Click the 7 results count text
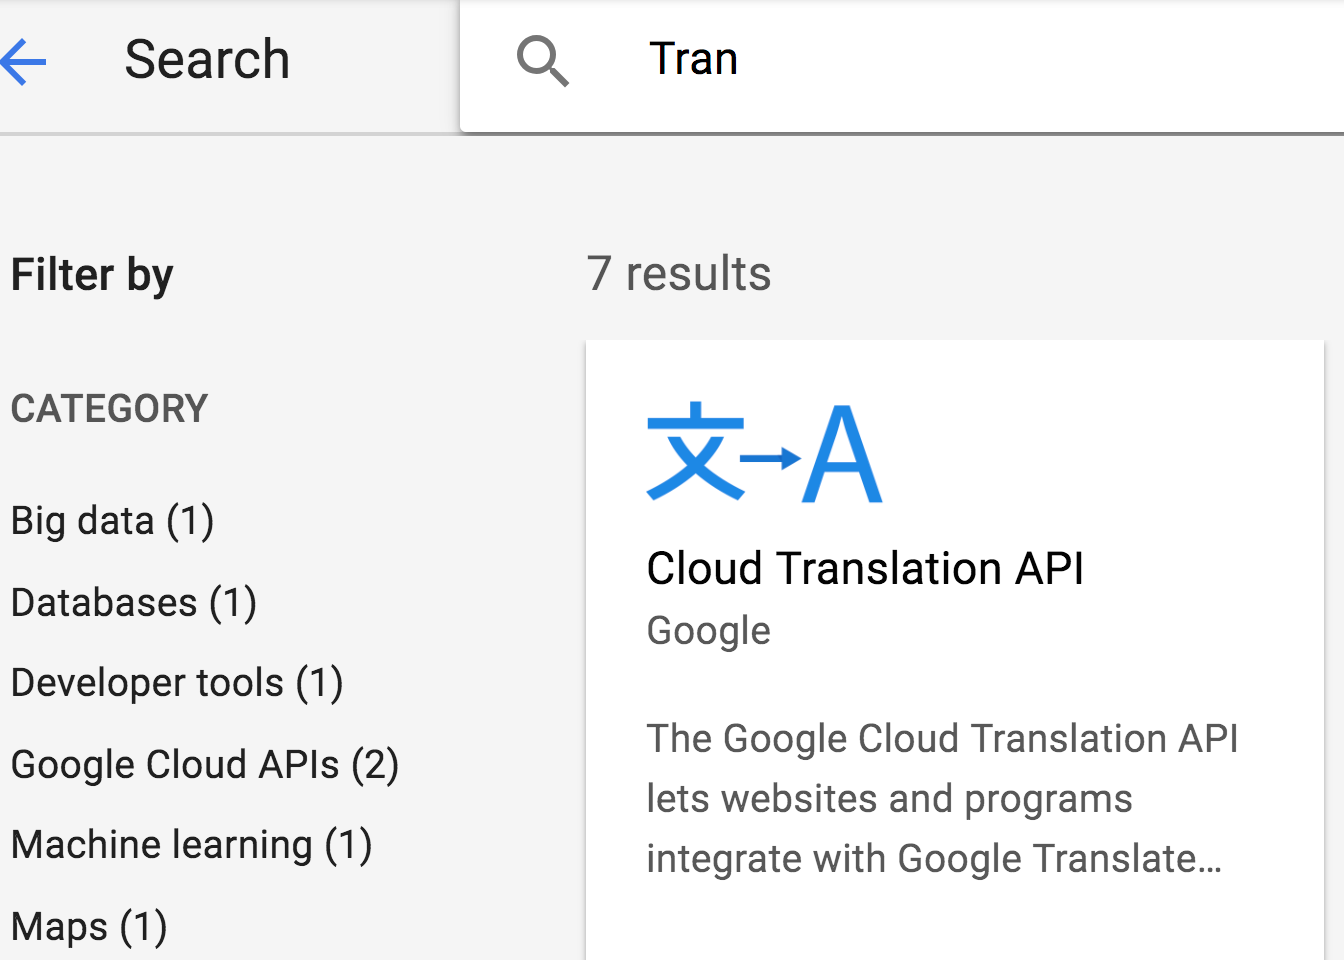This screenshot has height=960, width=1344. (x=679, y=273)
